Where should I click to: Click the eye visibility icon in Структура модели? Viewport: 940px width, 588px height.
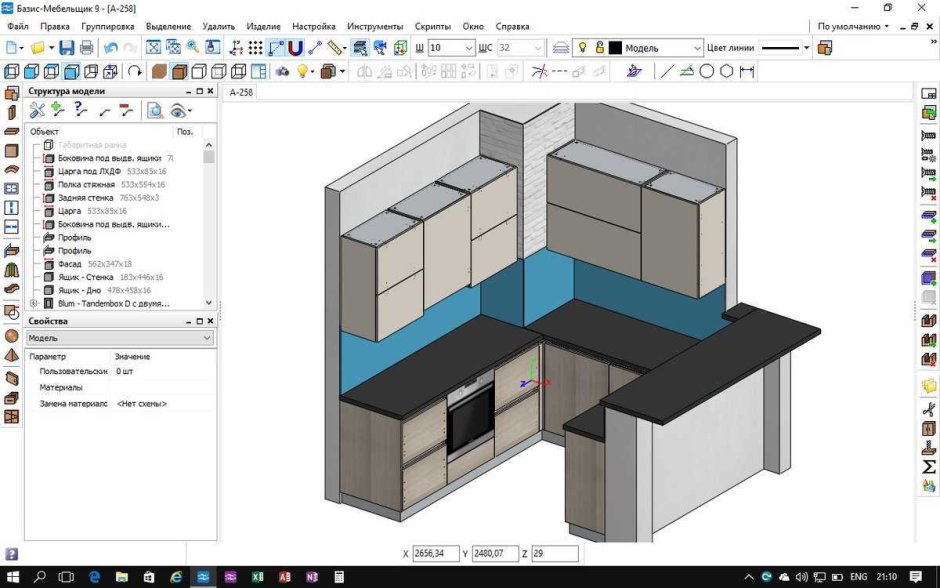[177, 111]
